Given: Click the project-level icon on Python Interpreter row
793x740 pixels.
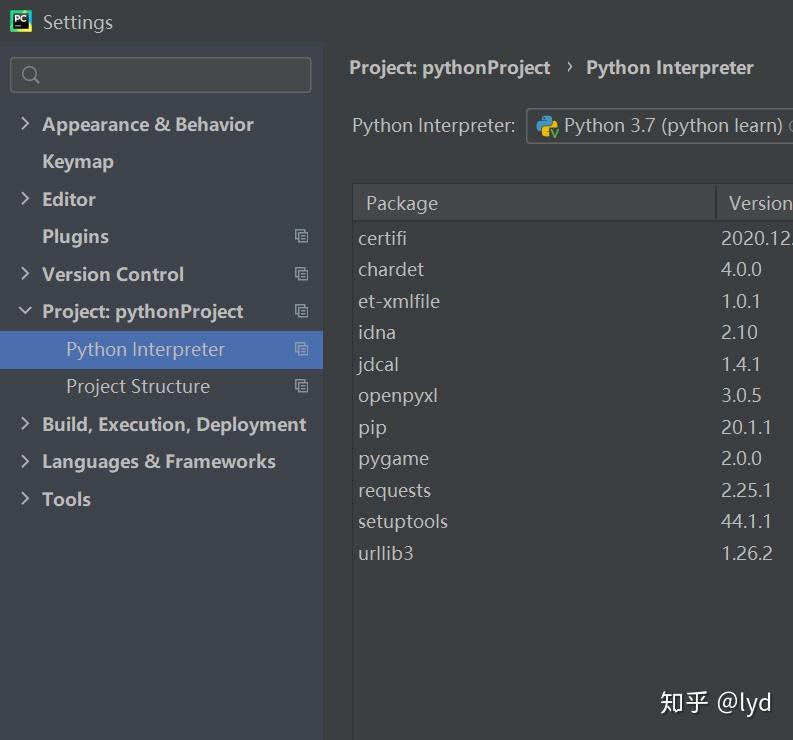Looking at the screenshot, I should tap(301, 349).
